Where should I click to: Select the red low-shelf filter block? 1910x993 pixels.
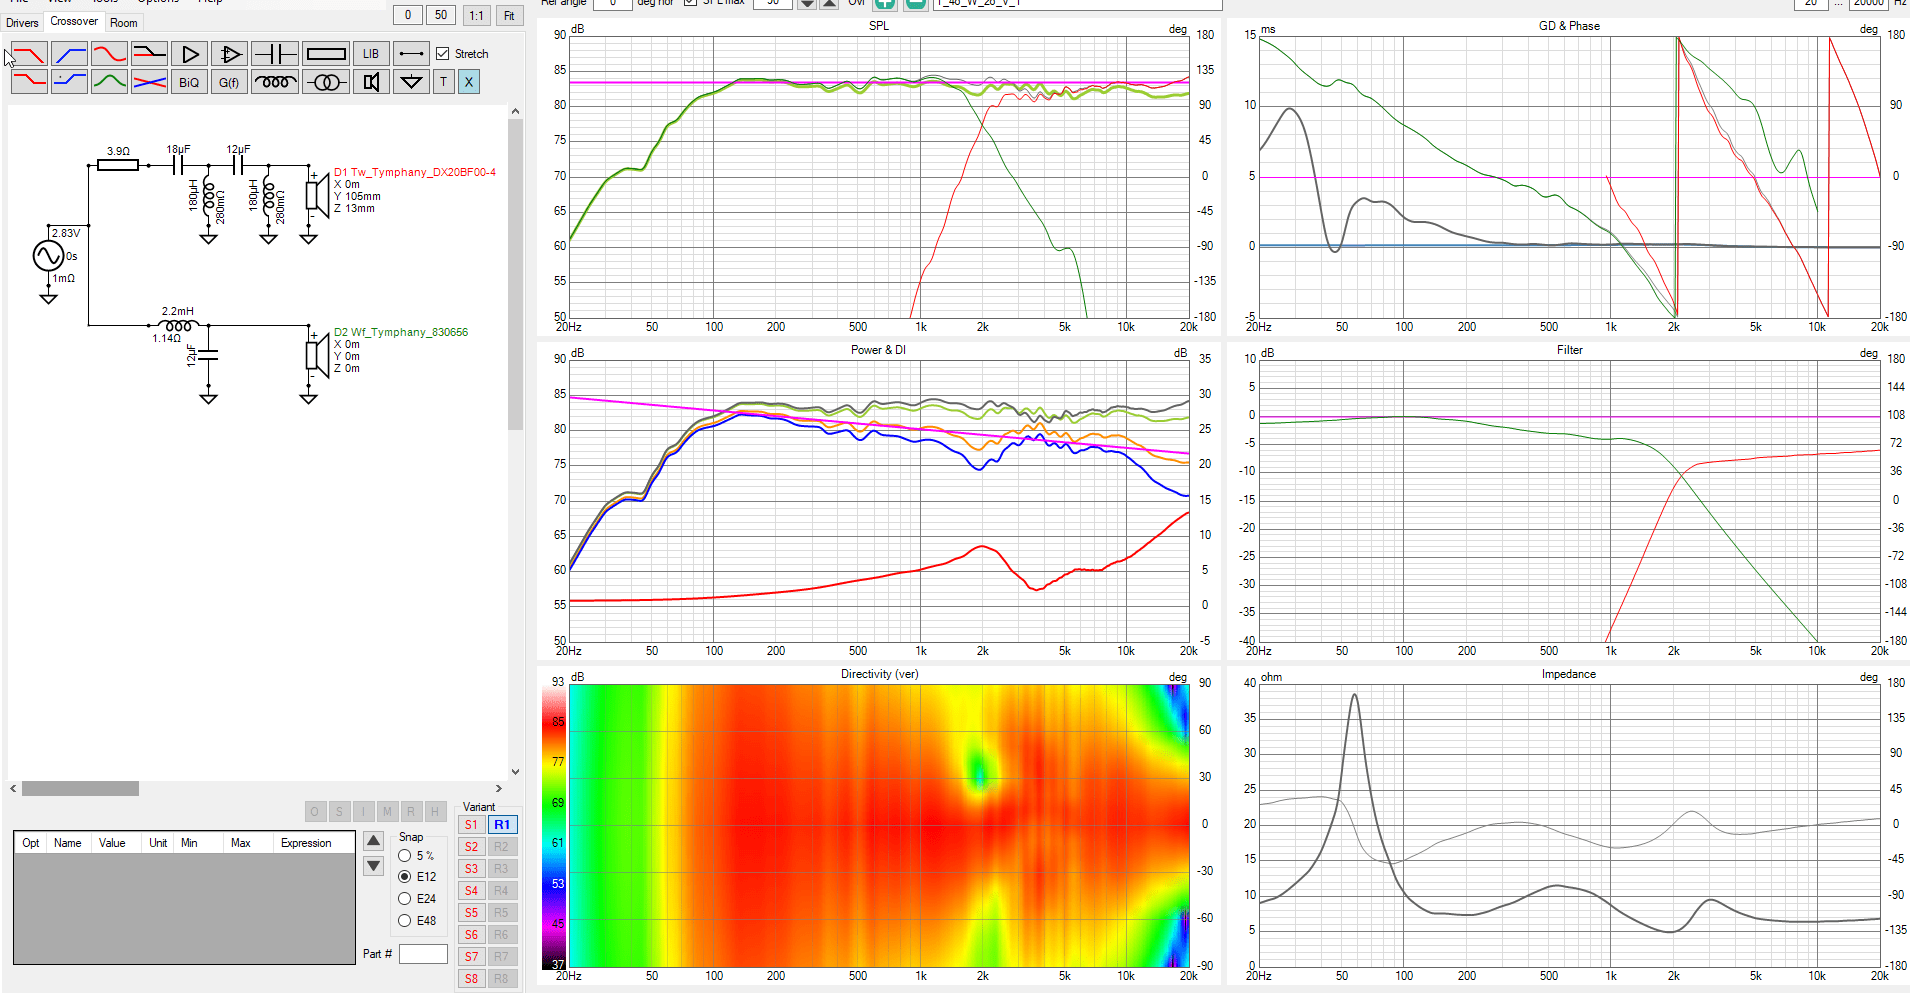click(29, 82)
